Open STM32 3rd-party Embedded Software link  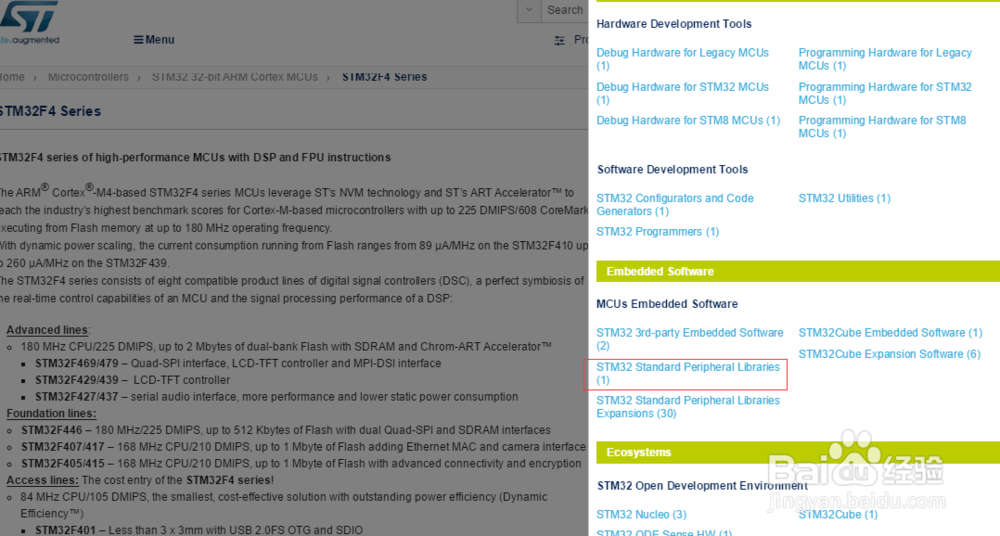[x=689, y=339]
